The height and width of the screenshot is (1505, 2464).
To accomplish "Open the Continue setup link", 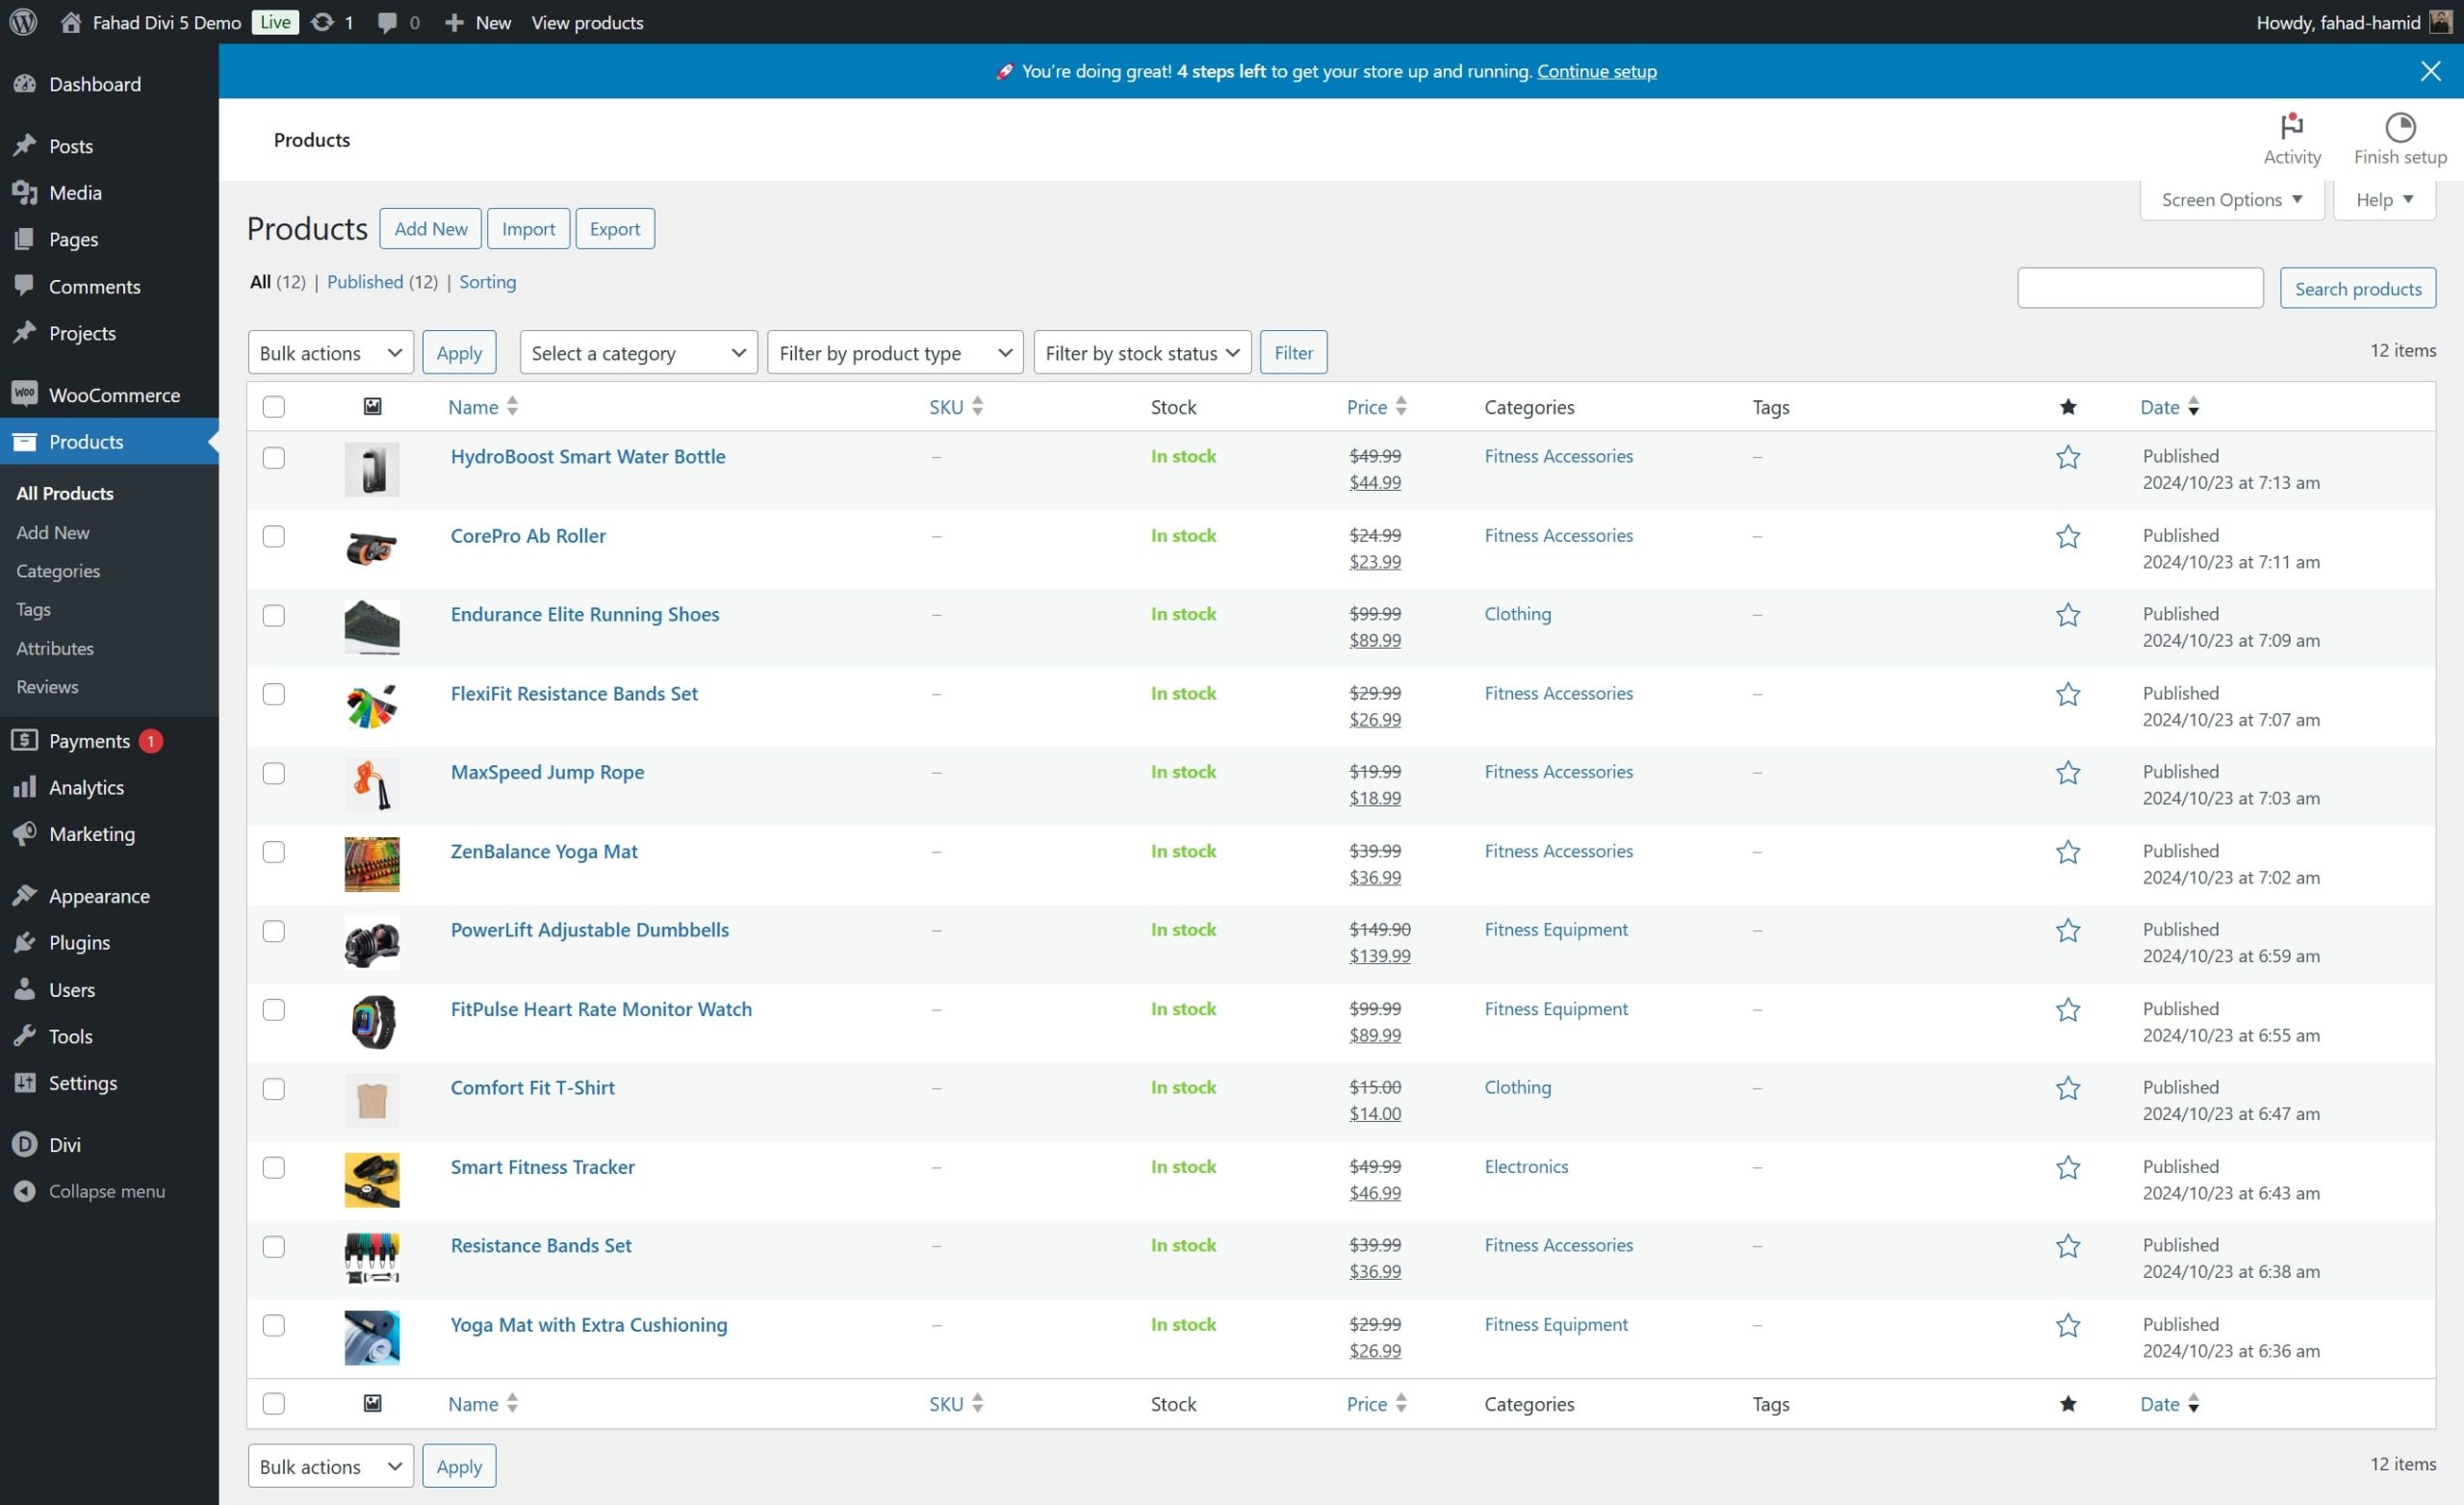I will [1595, 71].
